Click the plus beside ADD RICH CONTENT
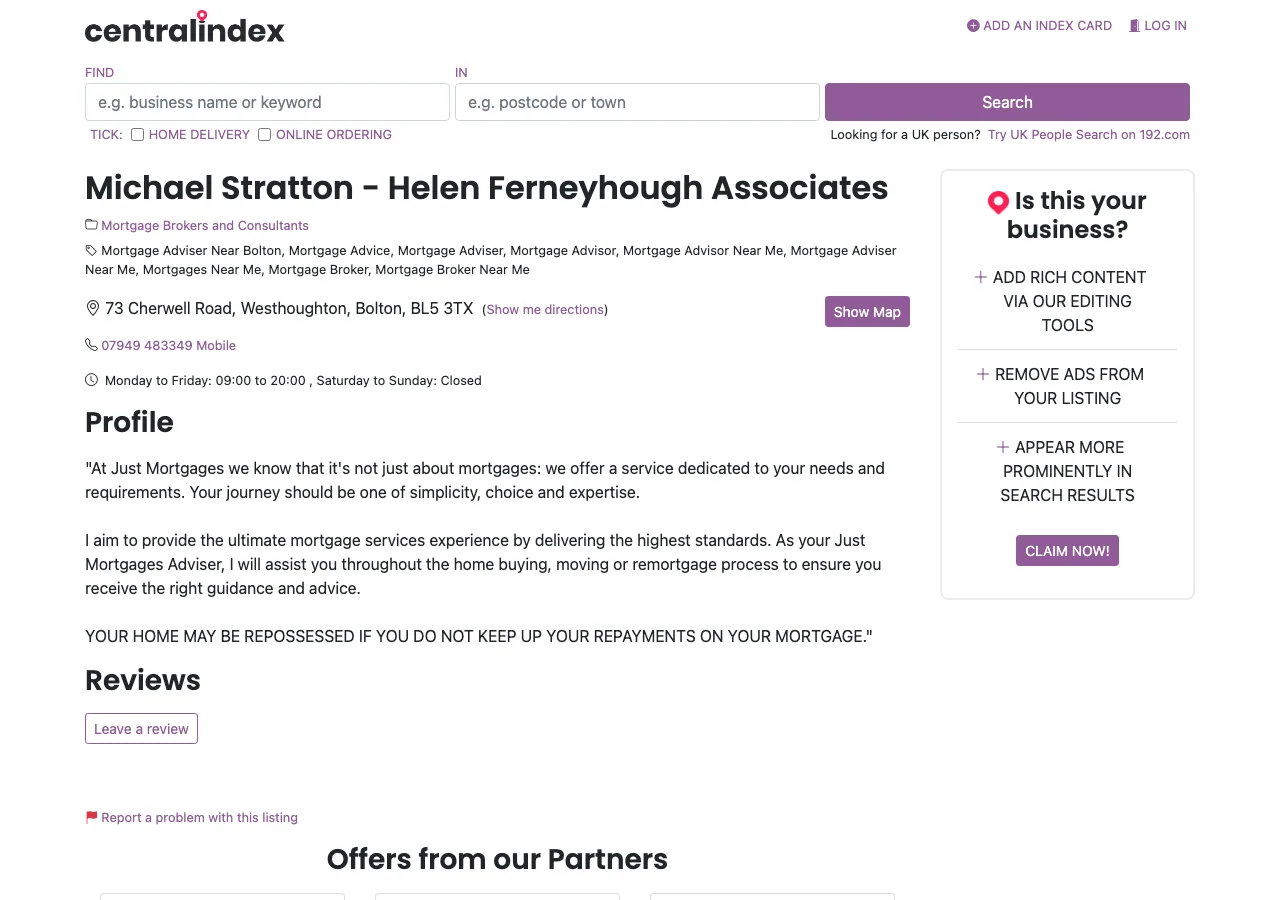Viewport: 1280px width, 900px height. (x=982, y=276)
